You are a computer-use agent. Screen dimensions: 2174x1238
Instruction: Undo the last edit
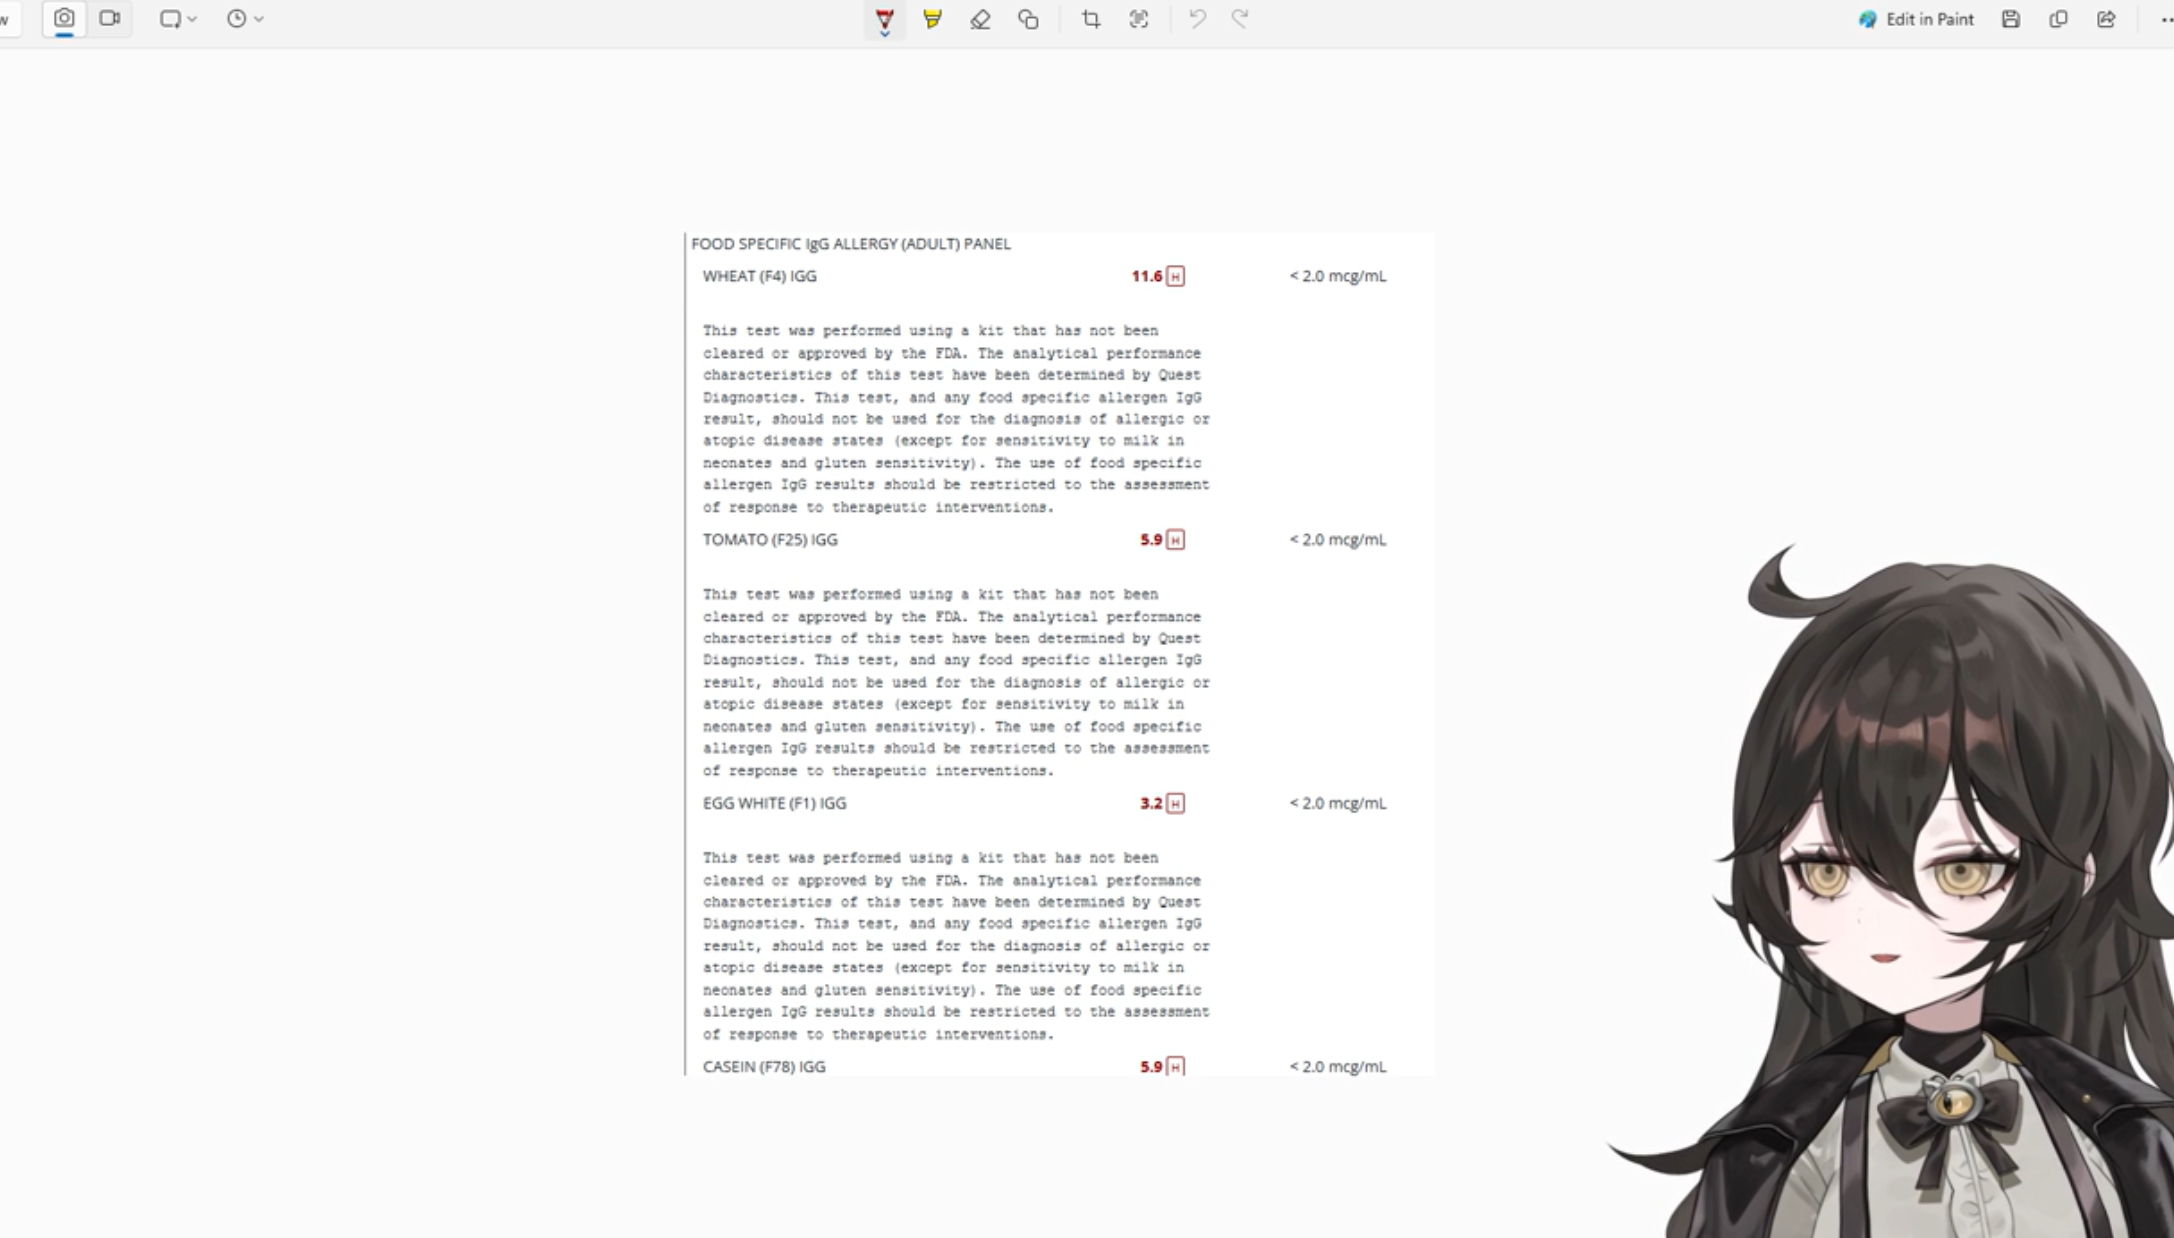1197,19
